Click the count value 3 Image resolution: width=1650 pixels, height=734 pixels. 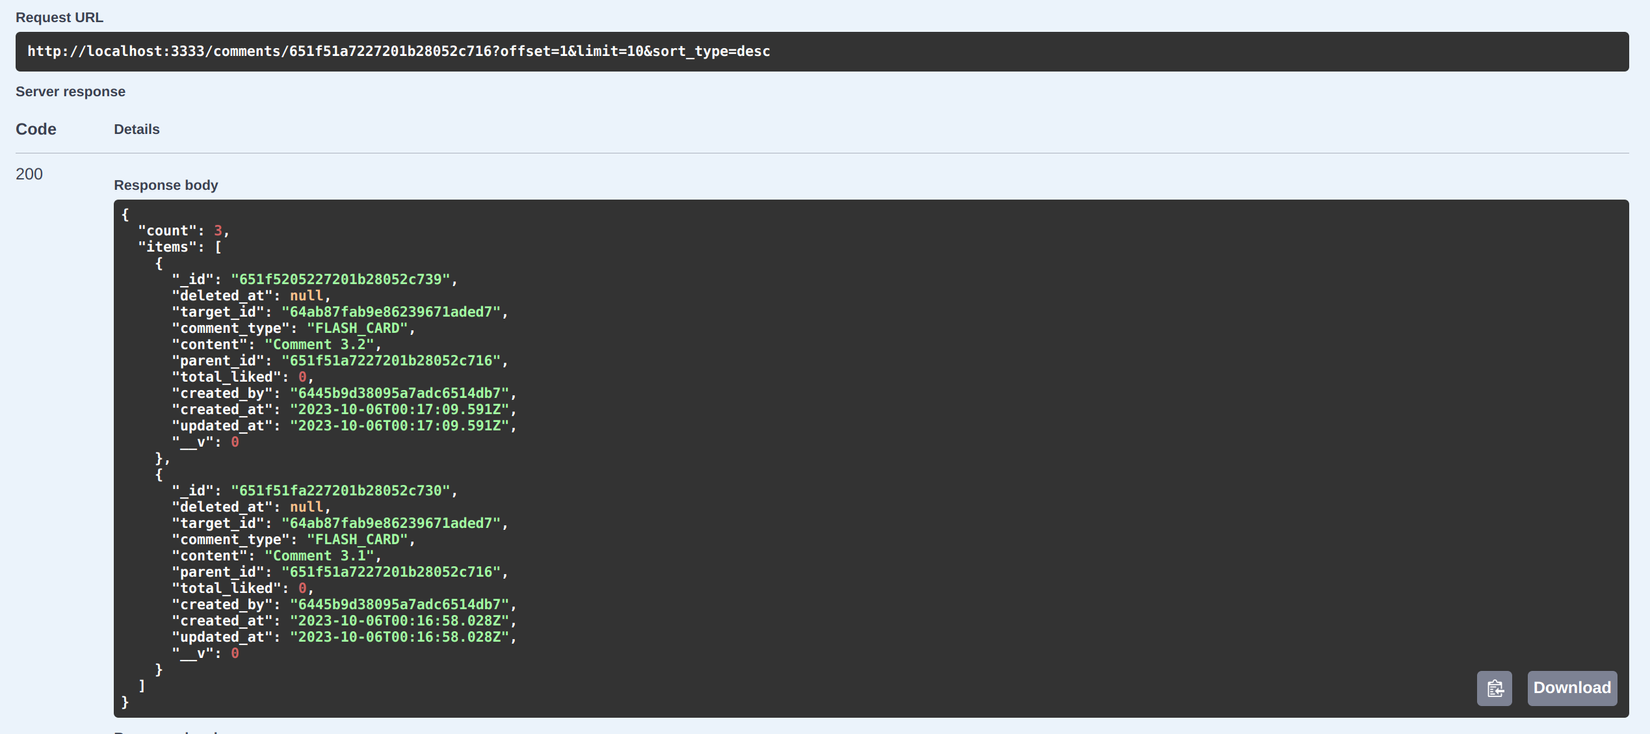[218, 231]
